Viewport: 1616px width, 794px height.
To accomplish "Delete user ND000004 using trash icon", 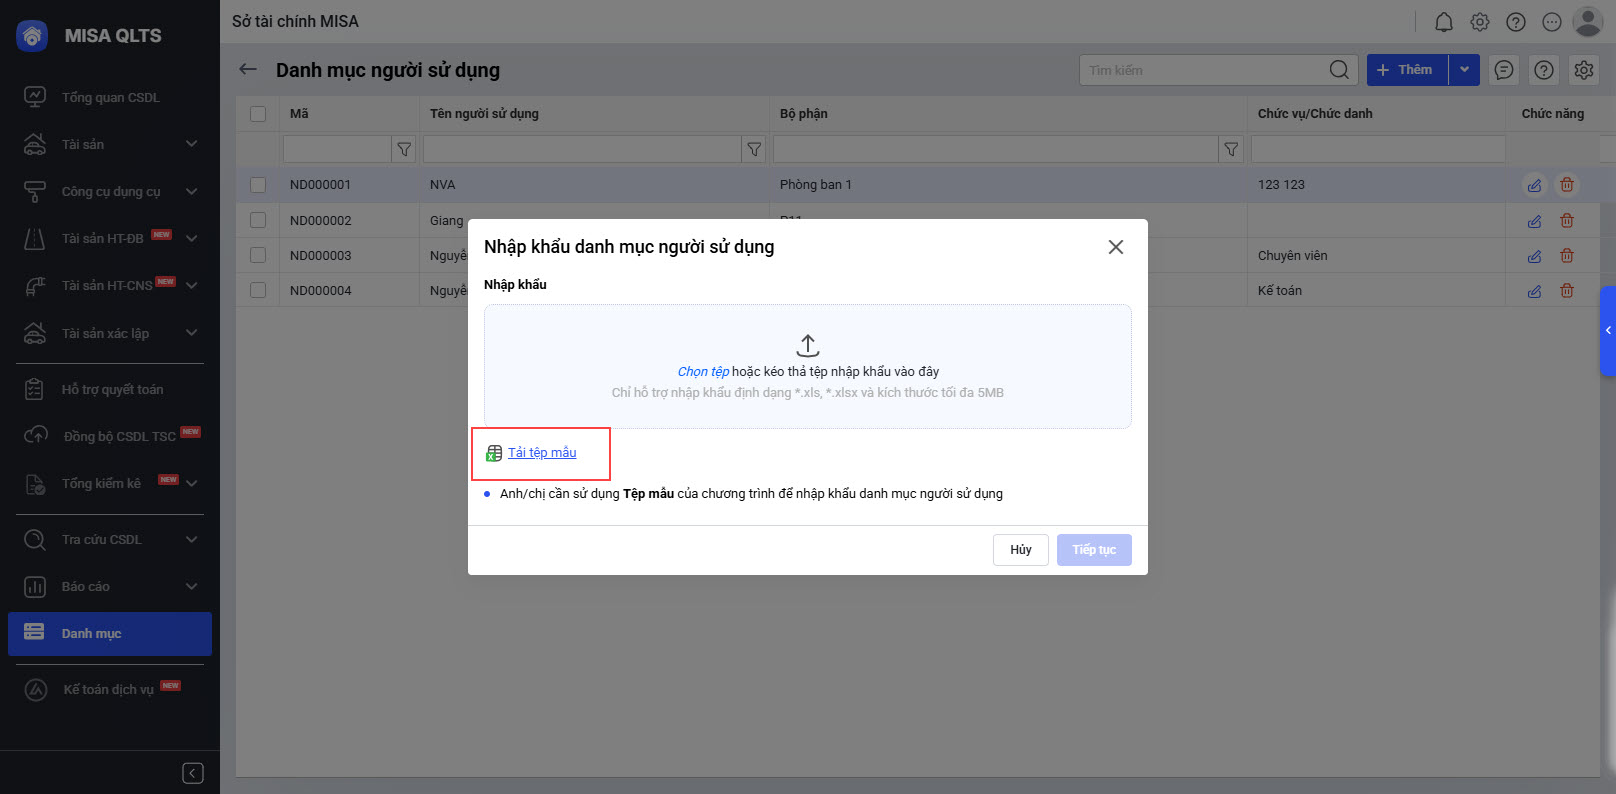I will [x=1567, y=291].
